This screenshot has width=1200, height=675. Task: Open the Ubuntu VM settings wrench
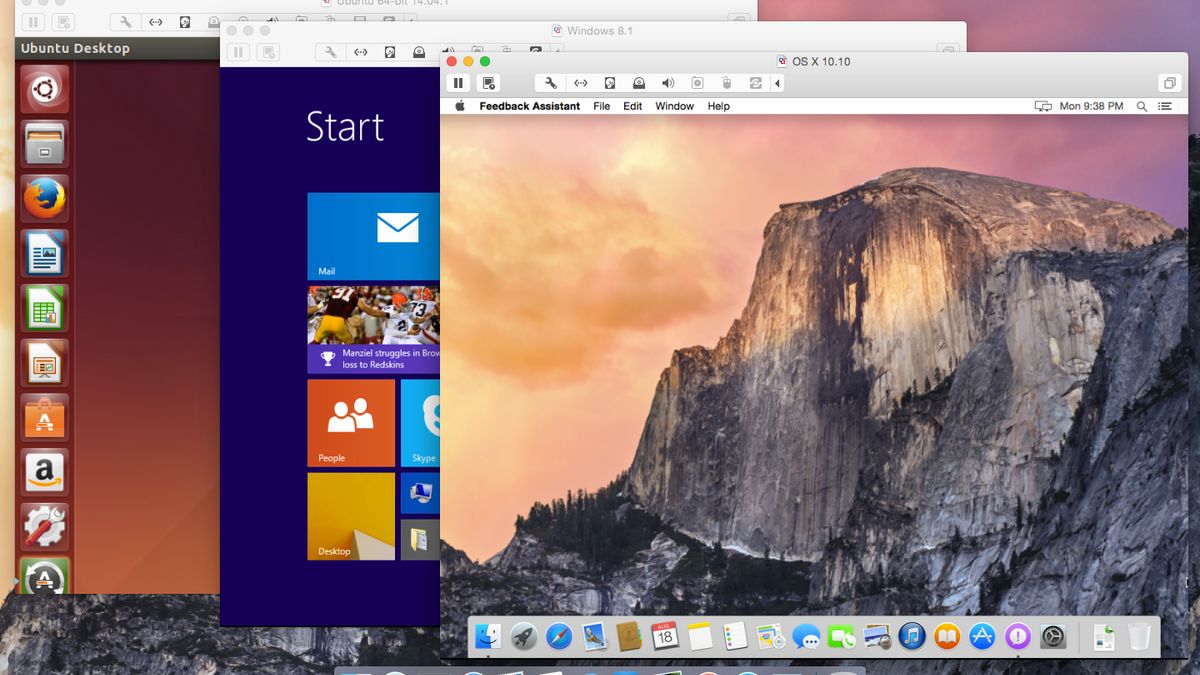[x=126, y=21]
